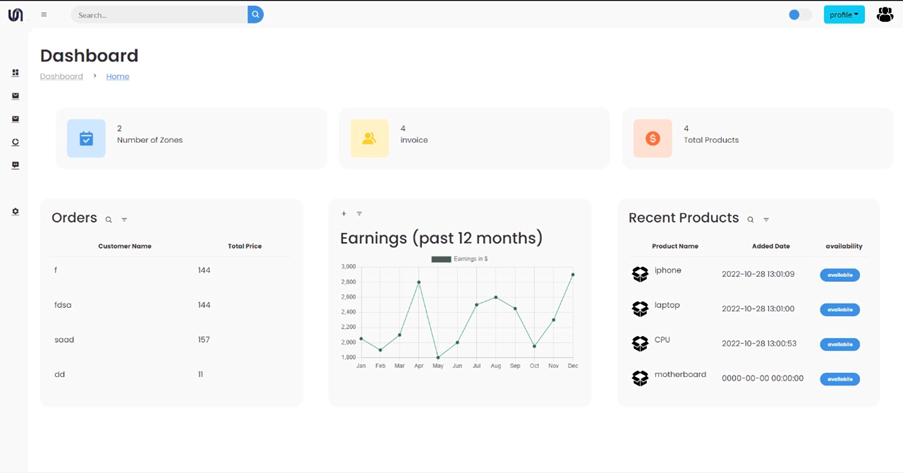Viewport: 903px width, 473px height.
Task: Click sidebar bag icon just below grid icon
Action: (16, 96)
